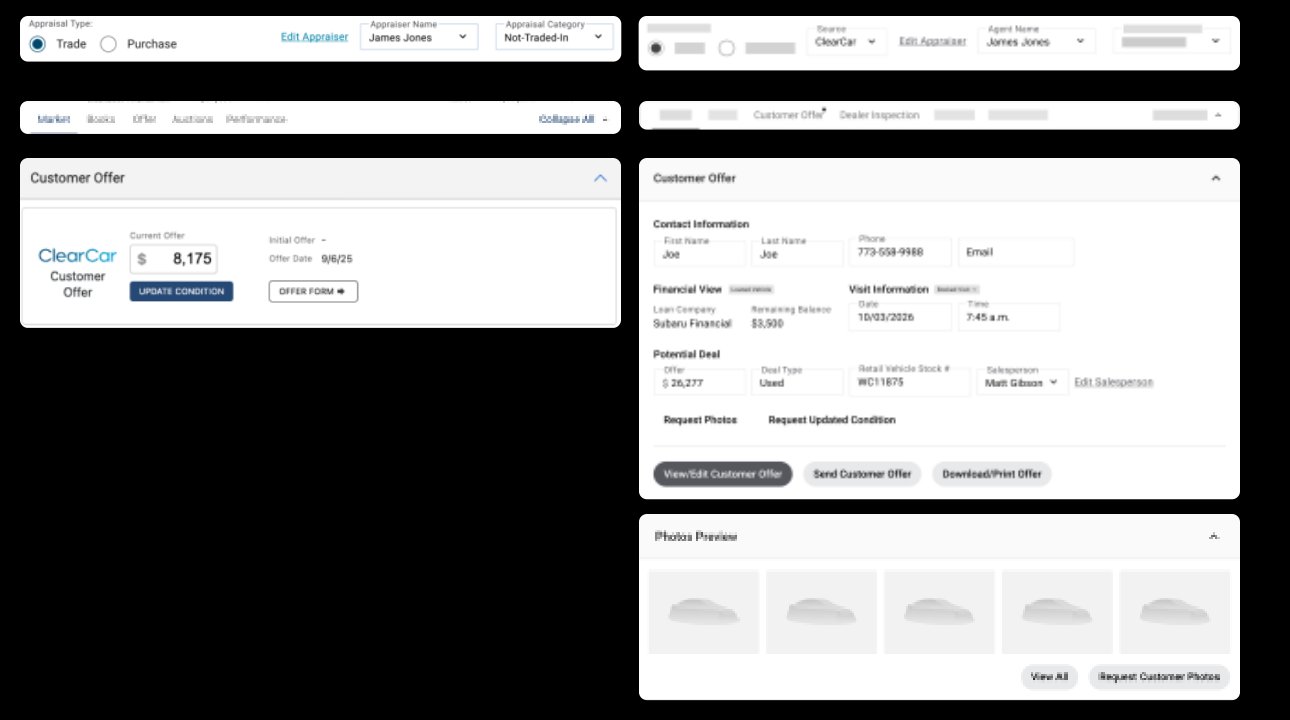
Task: Click View All under Photos Preview
Action: pos(1049,677)
